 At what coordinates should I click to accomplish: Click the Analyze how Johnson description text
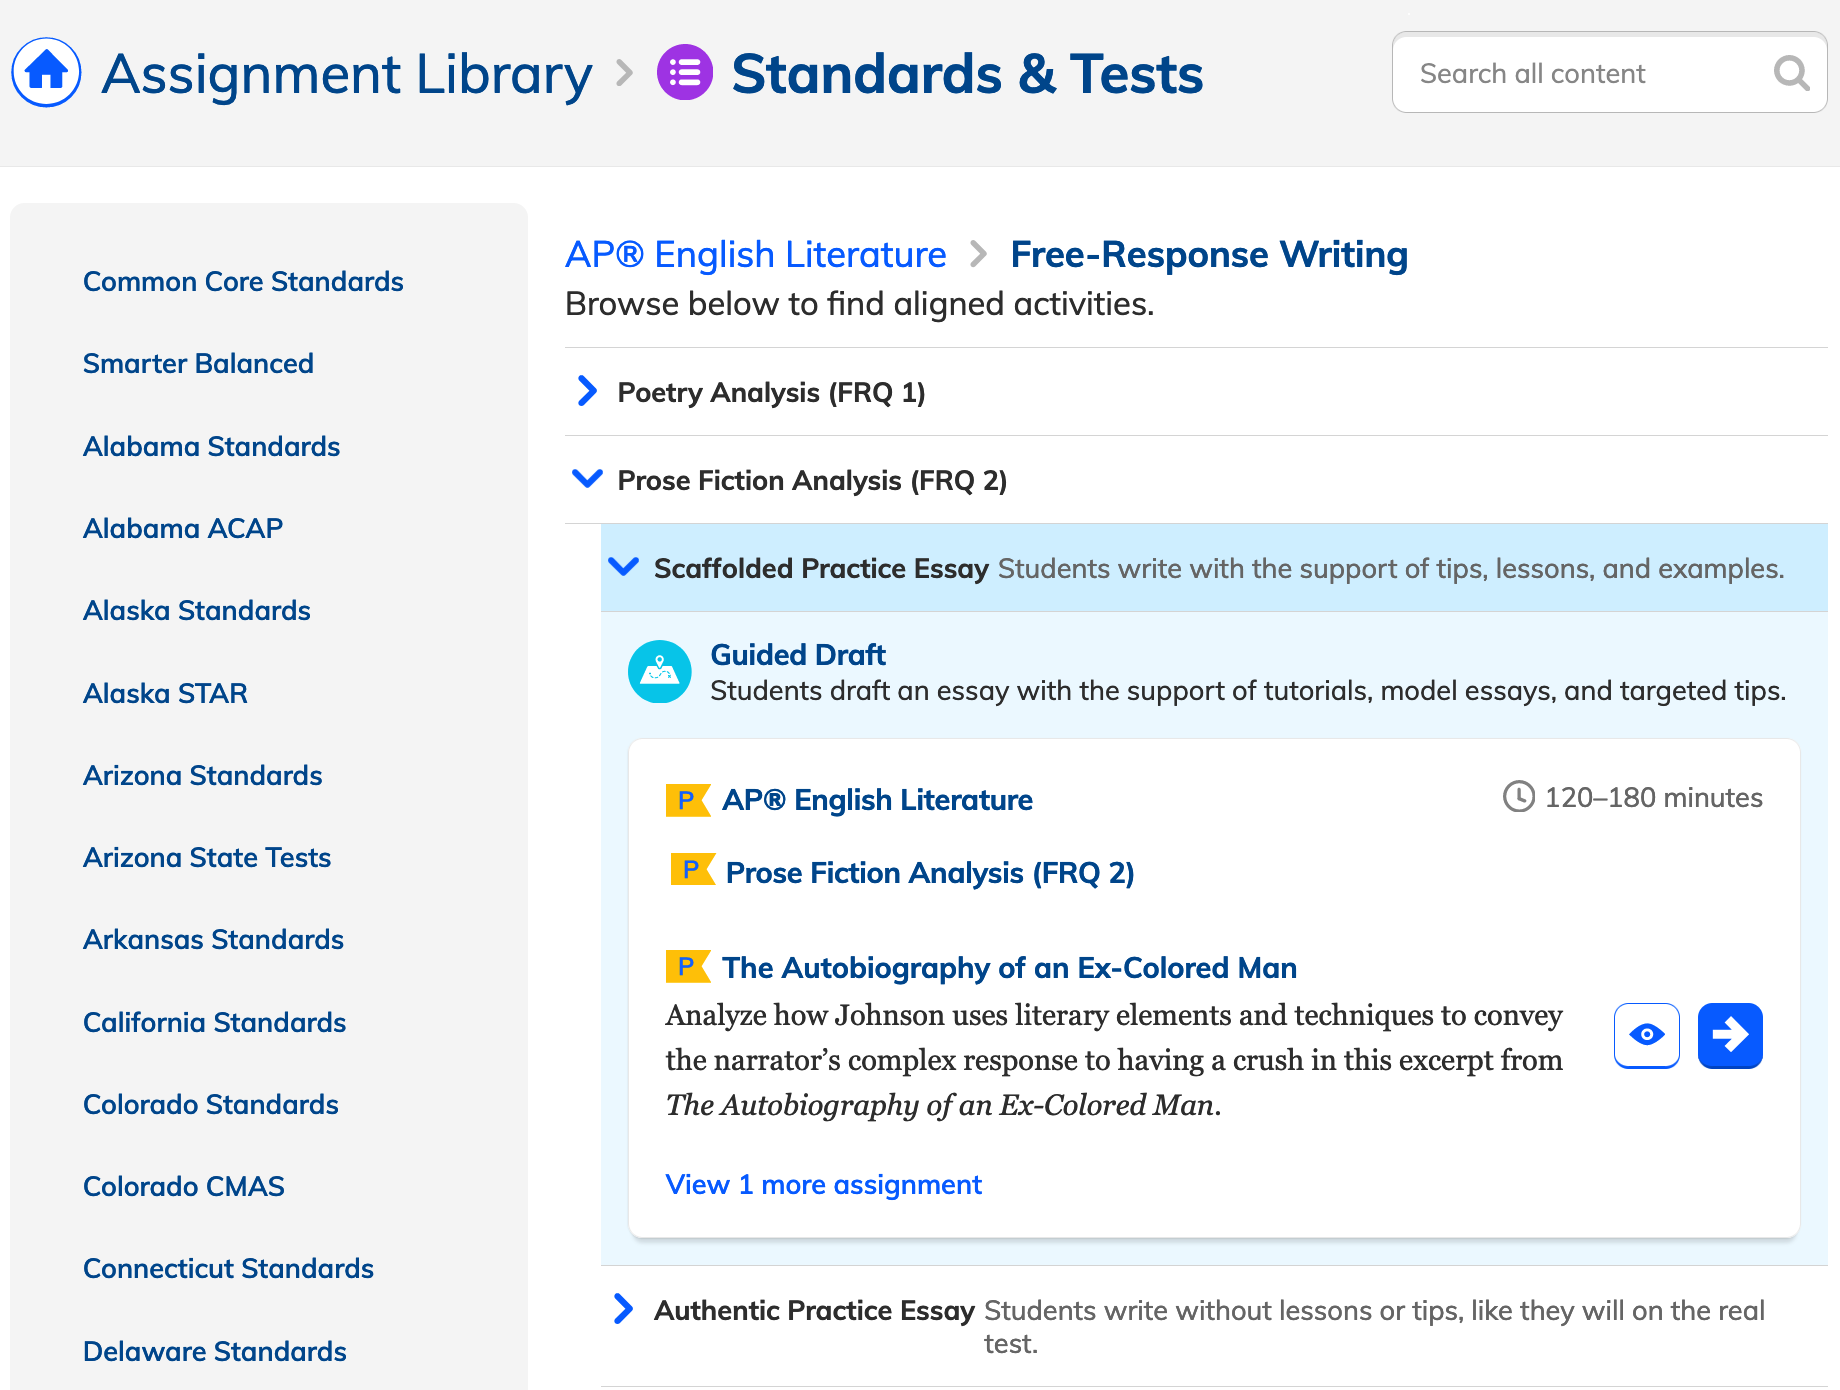tap(1114, 1060)
